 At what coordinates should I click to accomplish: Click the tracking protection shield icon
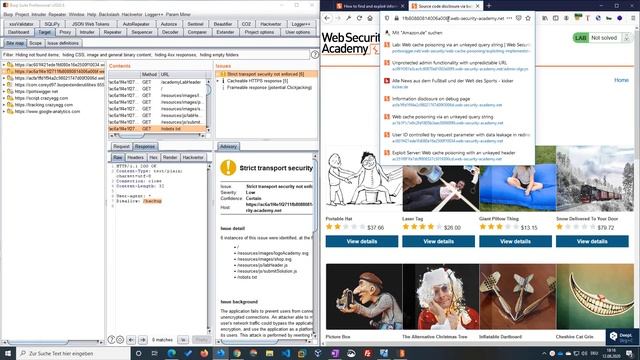pyautogui.click(x=387, y=18)
